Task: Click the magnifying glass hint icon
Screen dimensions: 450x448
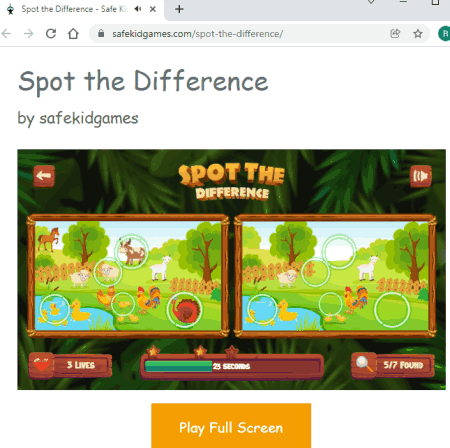Action: pos(364,365)
